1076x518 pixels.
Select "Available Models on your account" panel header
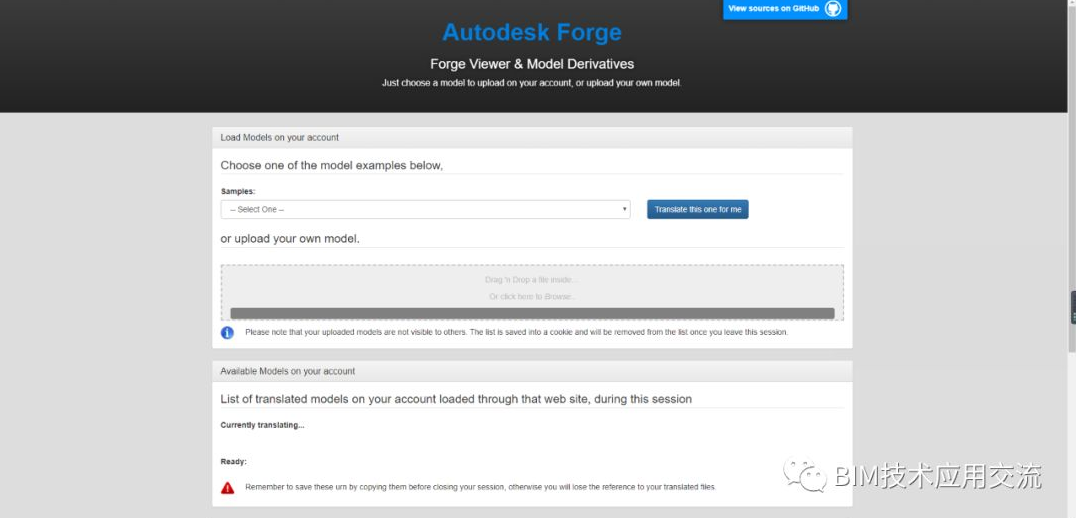point(288,371)
